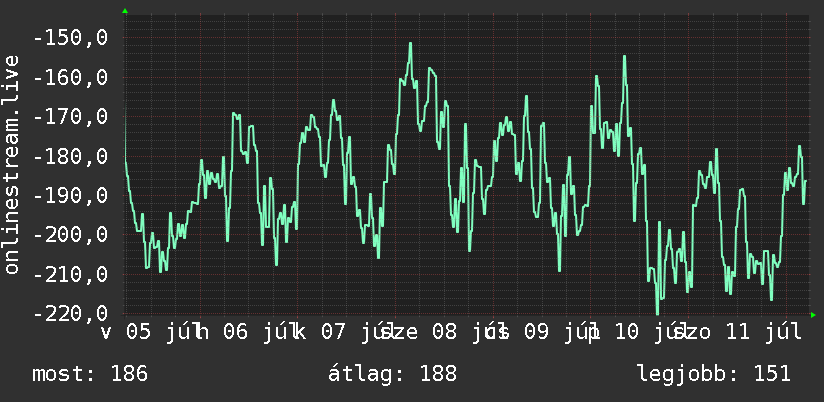Viewport: 824px width, 402px height.
Task: Click the 'most: 186' current value text
Action: coord(90,374)
